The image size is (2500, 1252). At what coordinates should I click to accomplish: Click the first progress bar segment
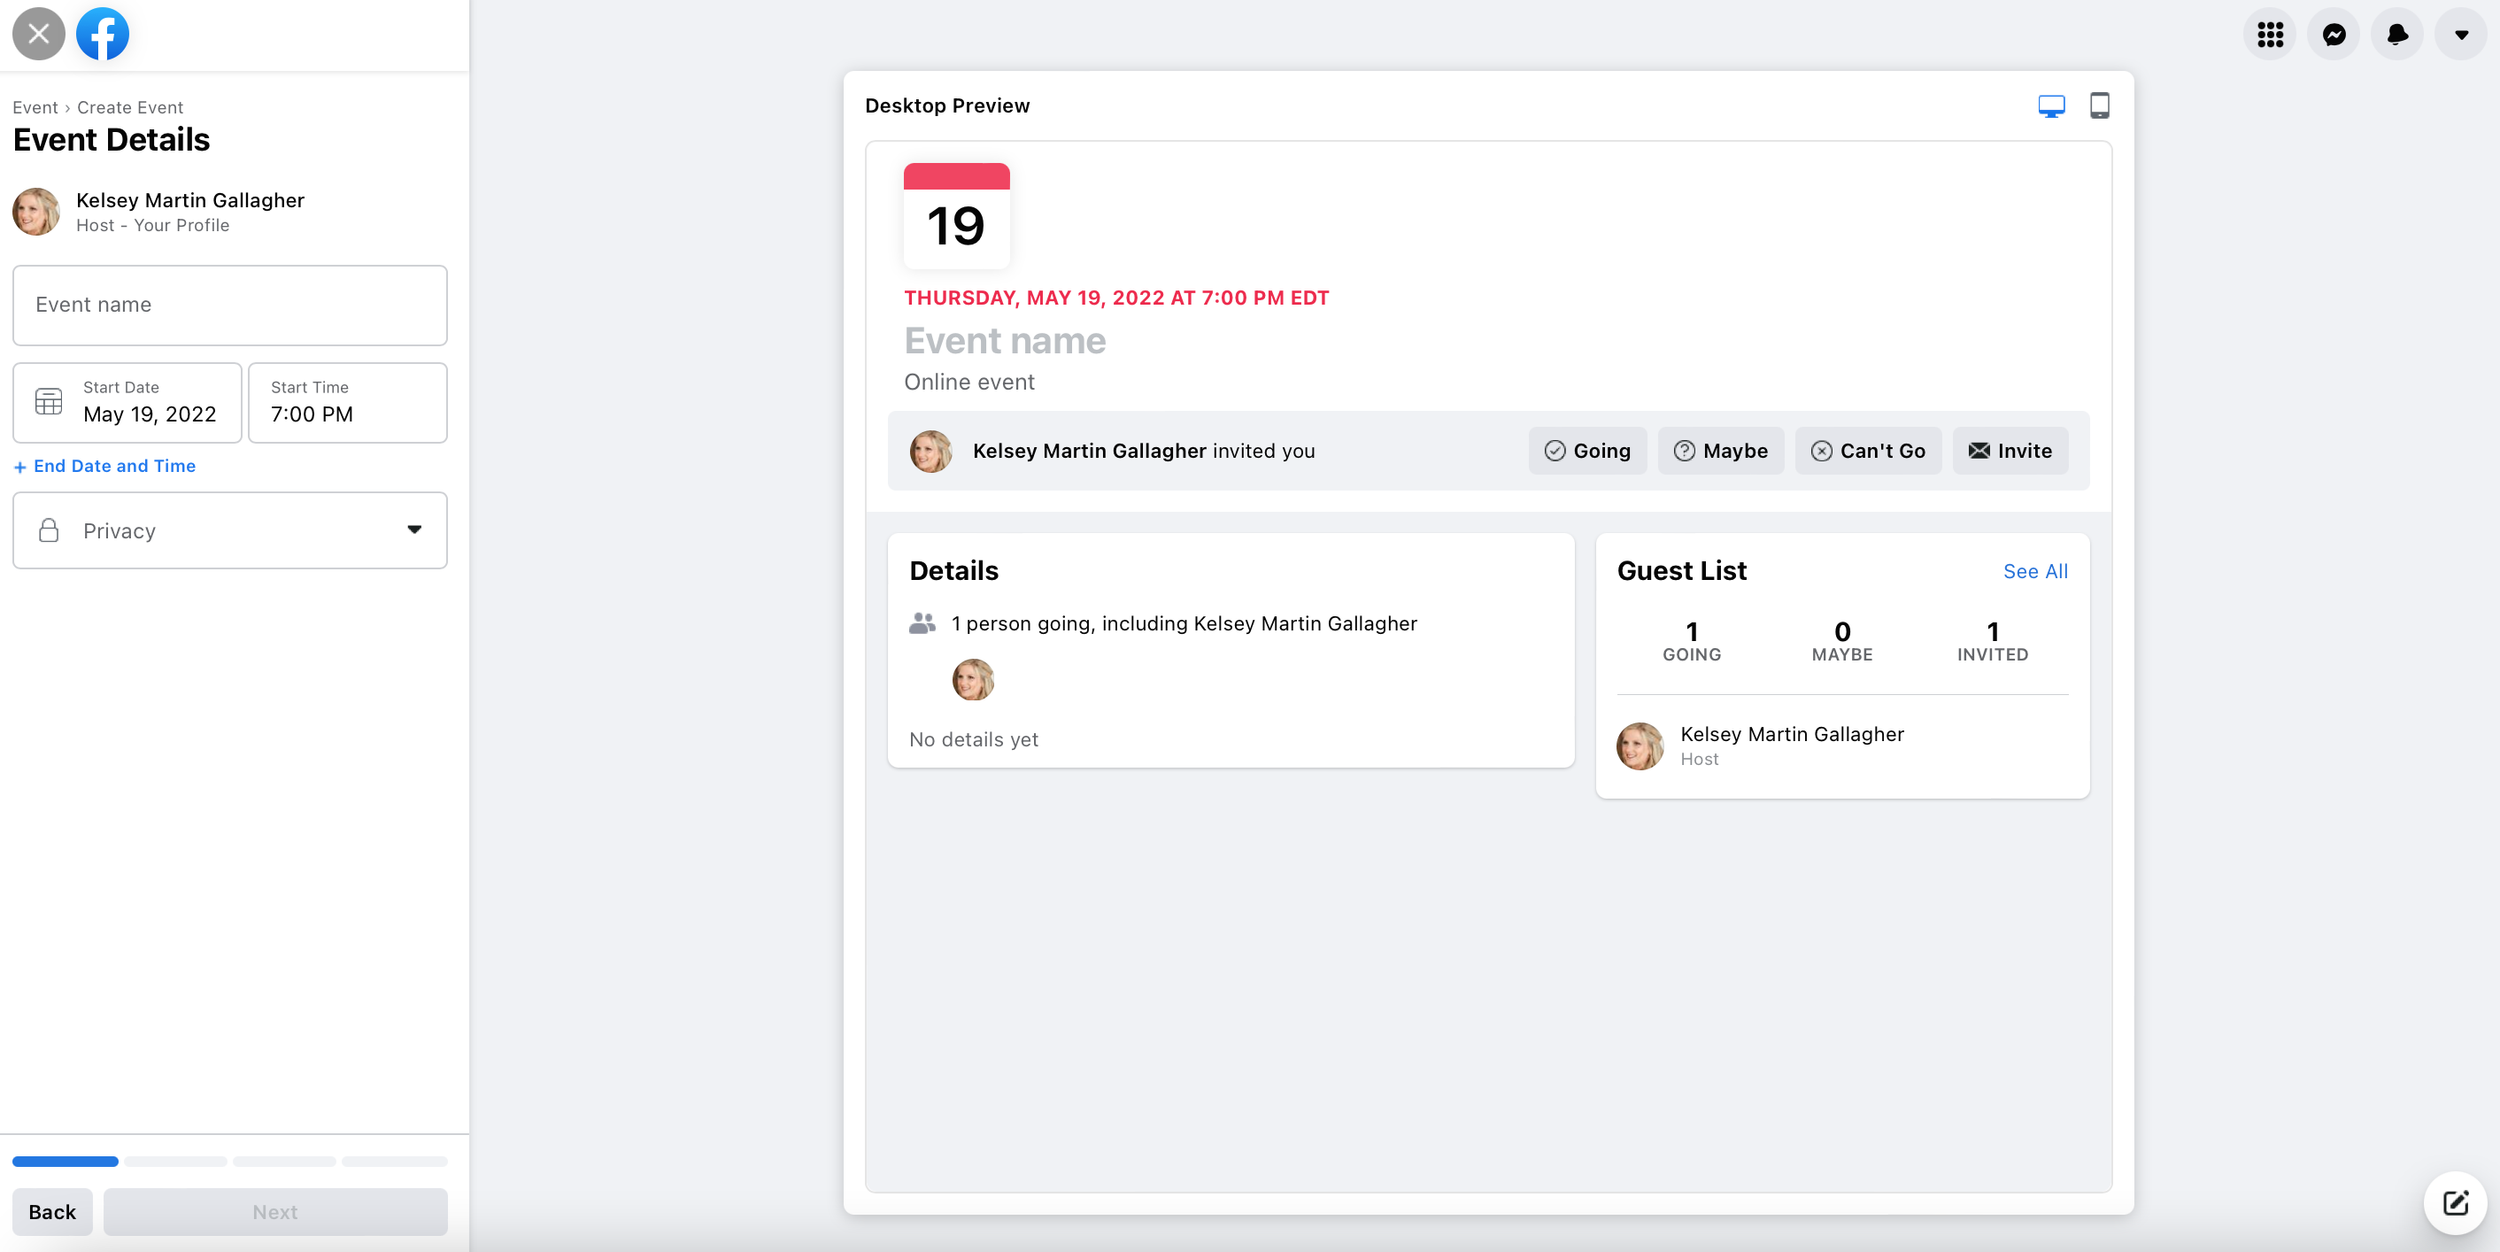point(65,1161)
